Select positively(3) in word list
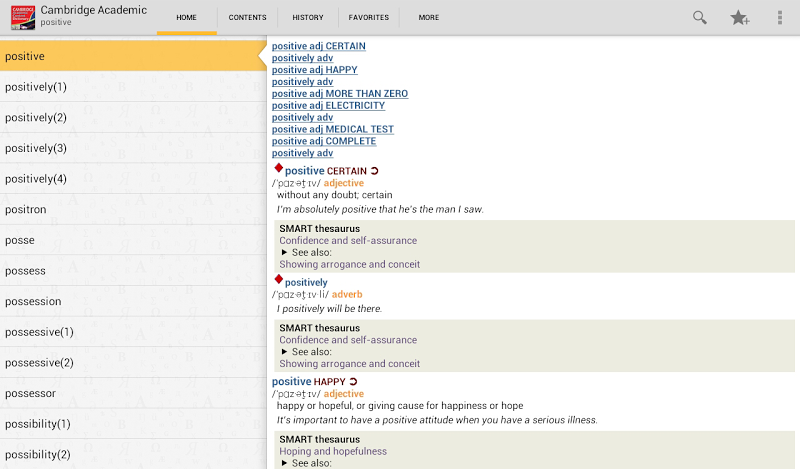The width and height of the screenshot is (800, 469). tap(133, 148)
